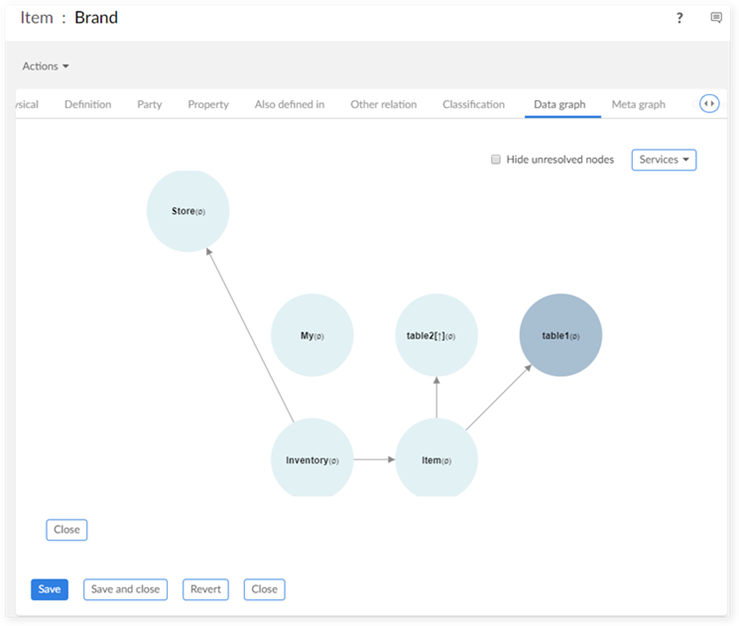Click the Close button below the graph
739x626 pixels.
(x=67, y=529)
